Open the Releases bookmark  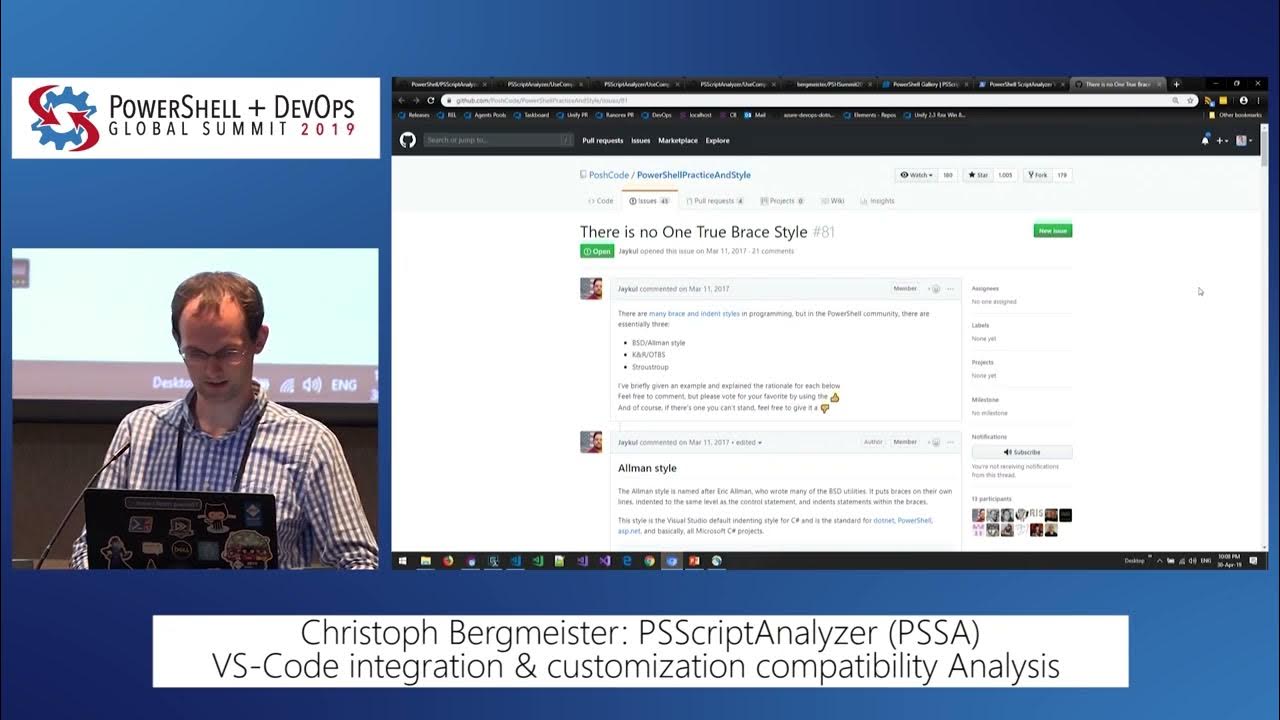click(414, 115)
